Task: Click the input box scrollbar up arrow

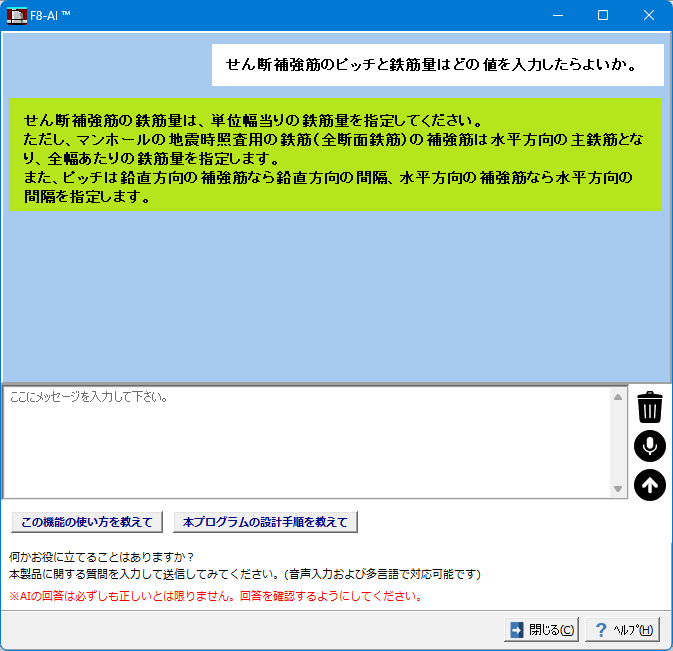Action: (x=618, y=397)
